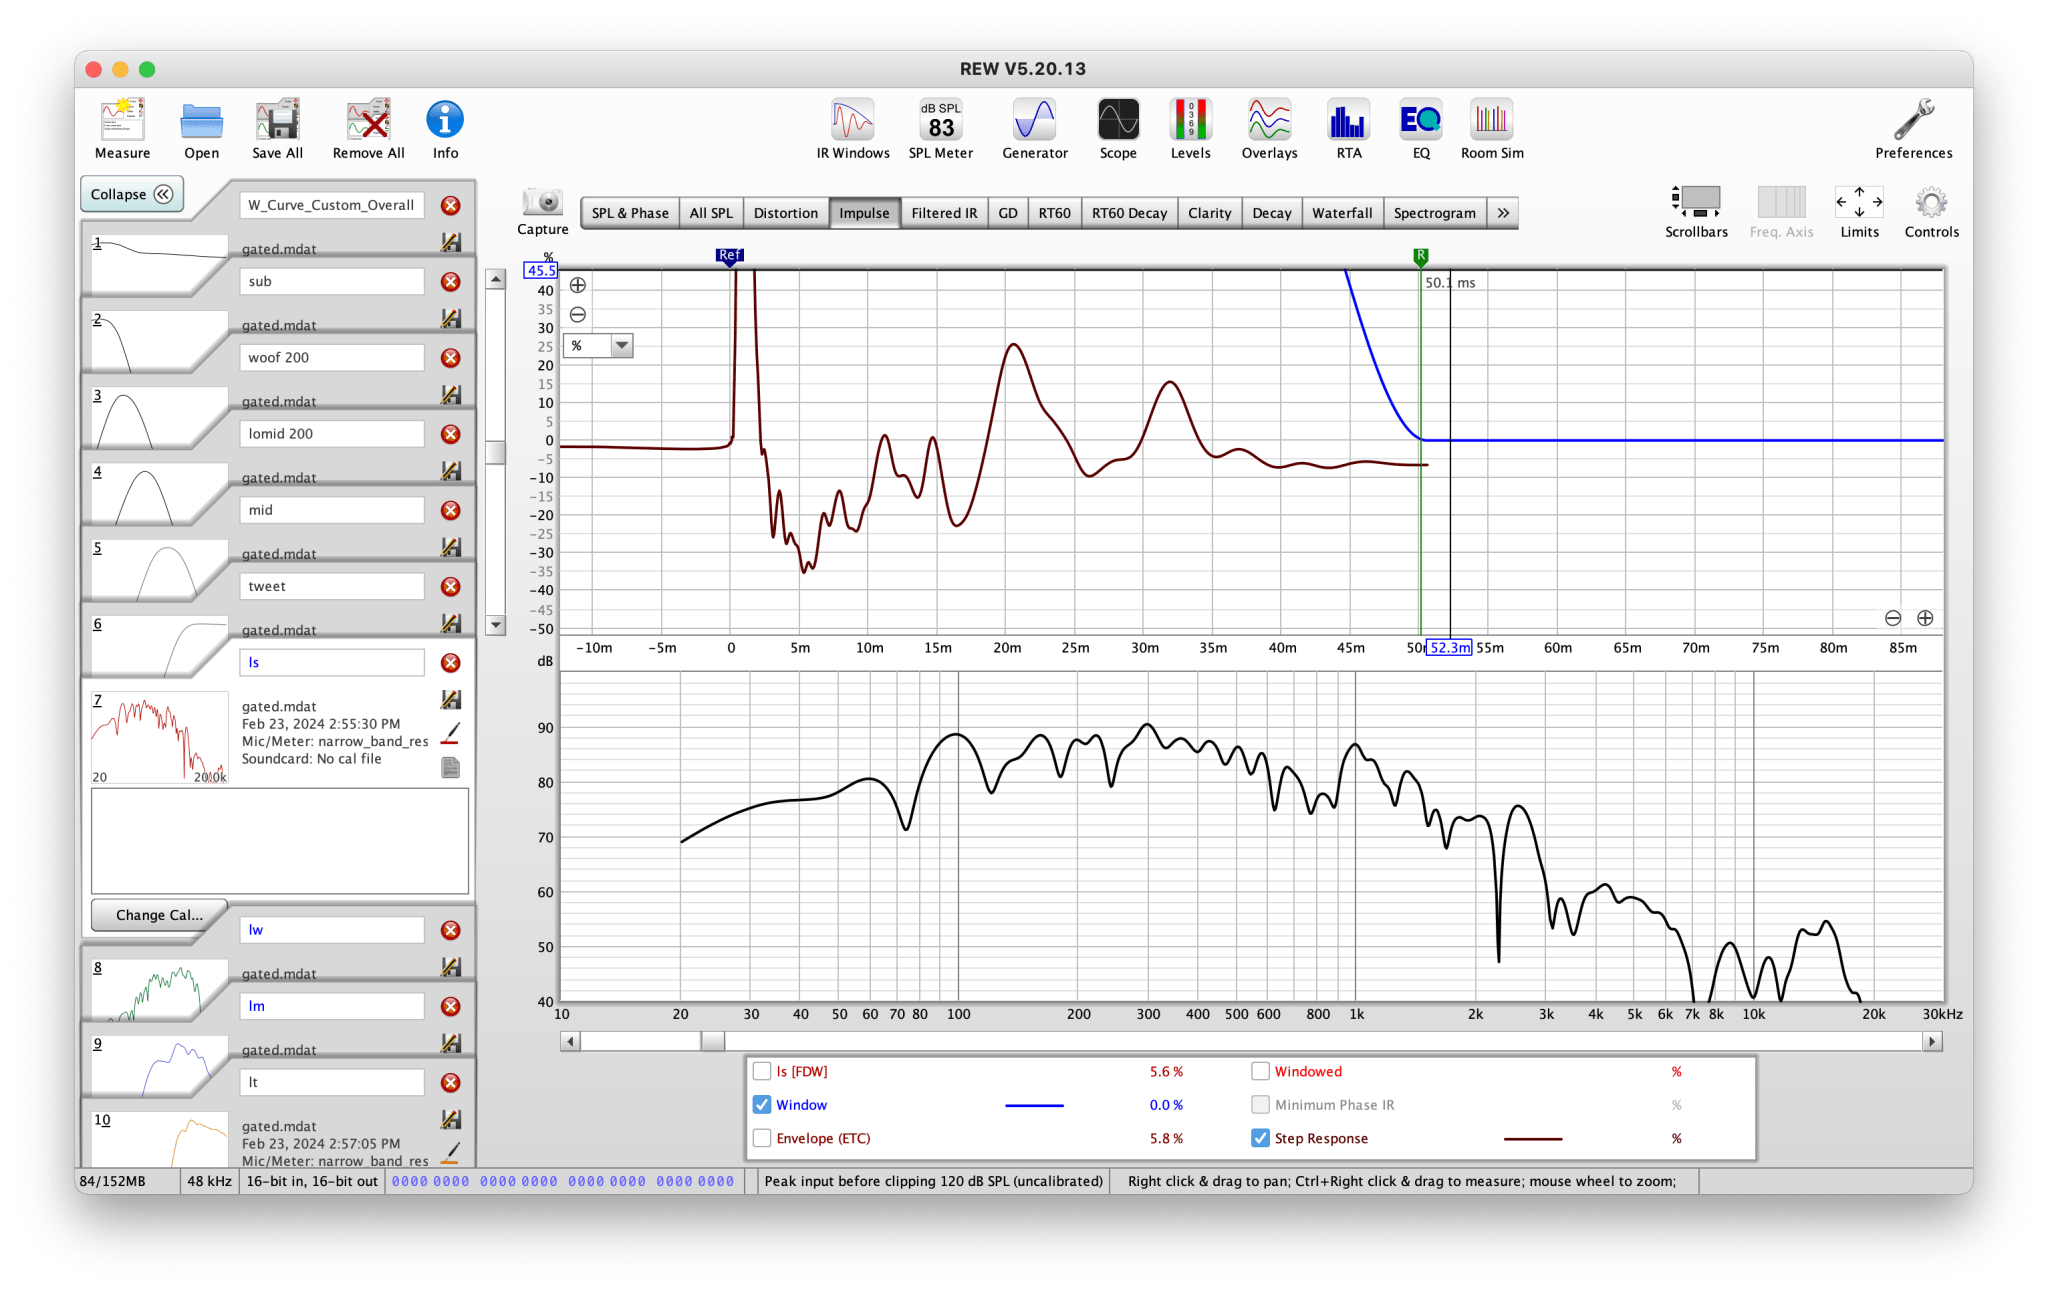This screenshot has width=2048, height=1293.
Task: Open the RTA analyzer
Action: click(1348, 128)
